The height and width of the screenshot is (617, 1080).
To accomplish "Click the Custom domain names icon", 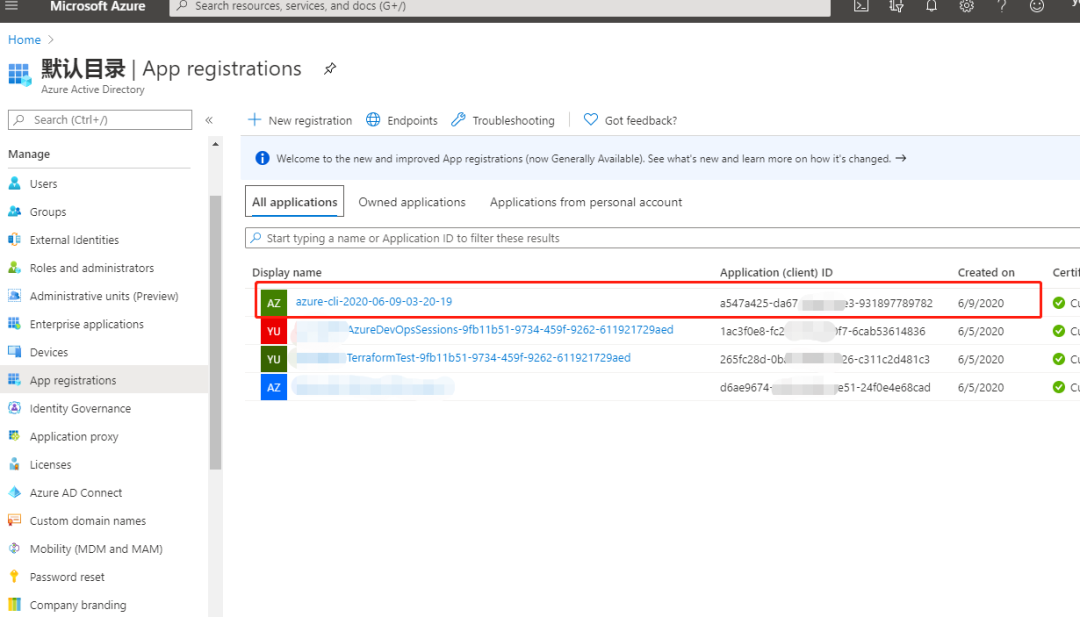I will point(14,521).
